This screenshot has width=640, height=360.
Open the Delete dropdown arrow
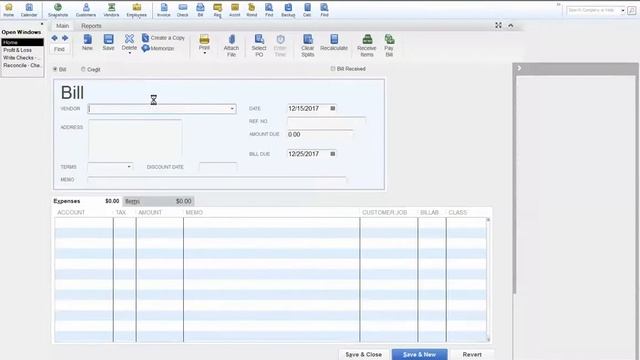pyautogui.click(x=129, y=53)
